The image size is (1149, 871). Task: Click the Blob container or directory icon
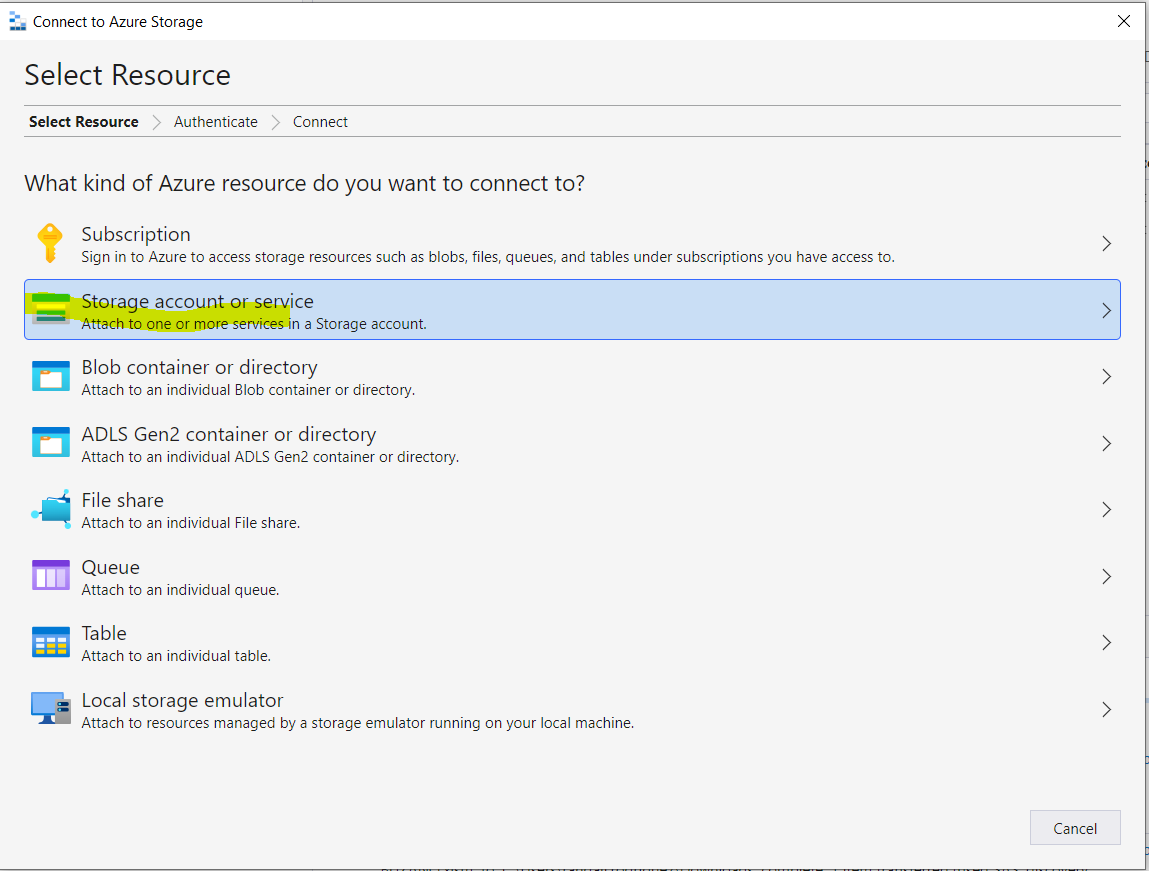pos(51,376)
